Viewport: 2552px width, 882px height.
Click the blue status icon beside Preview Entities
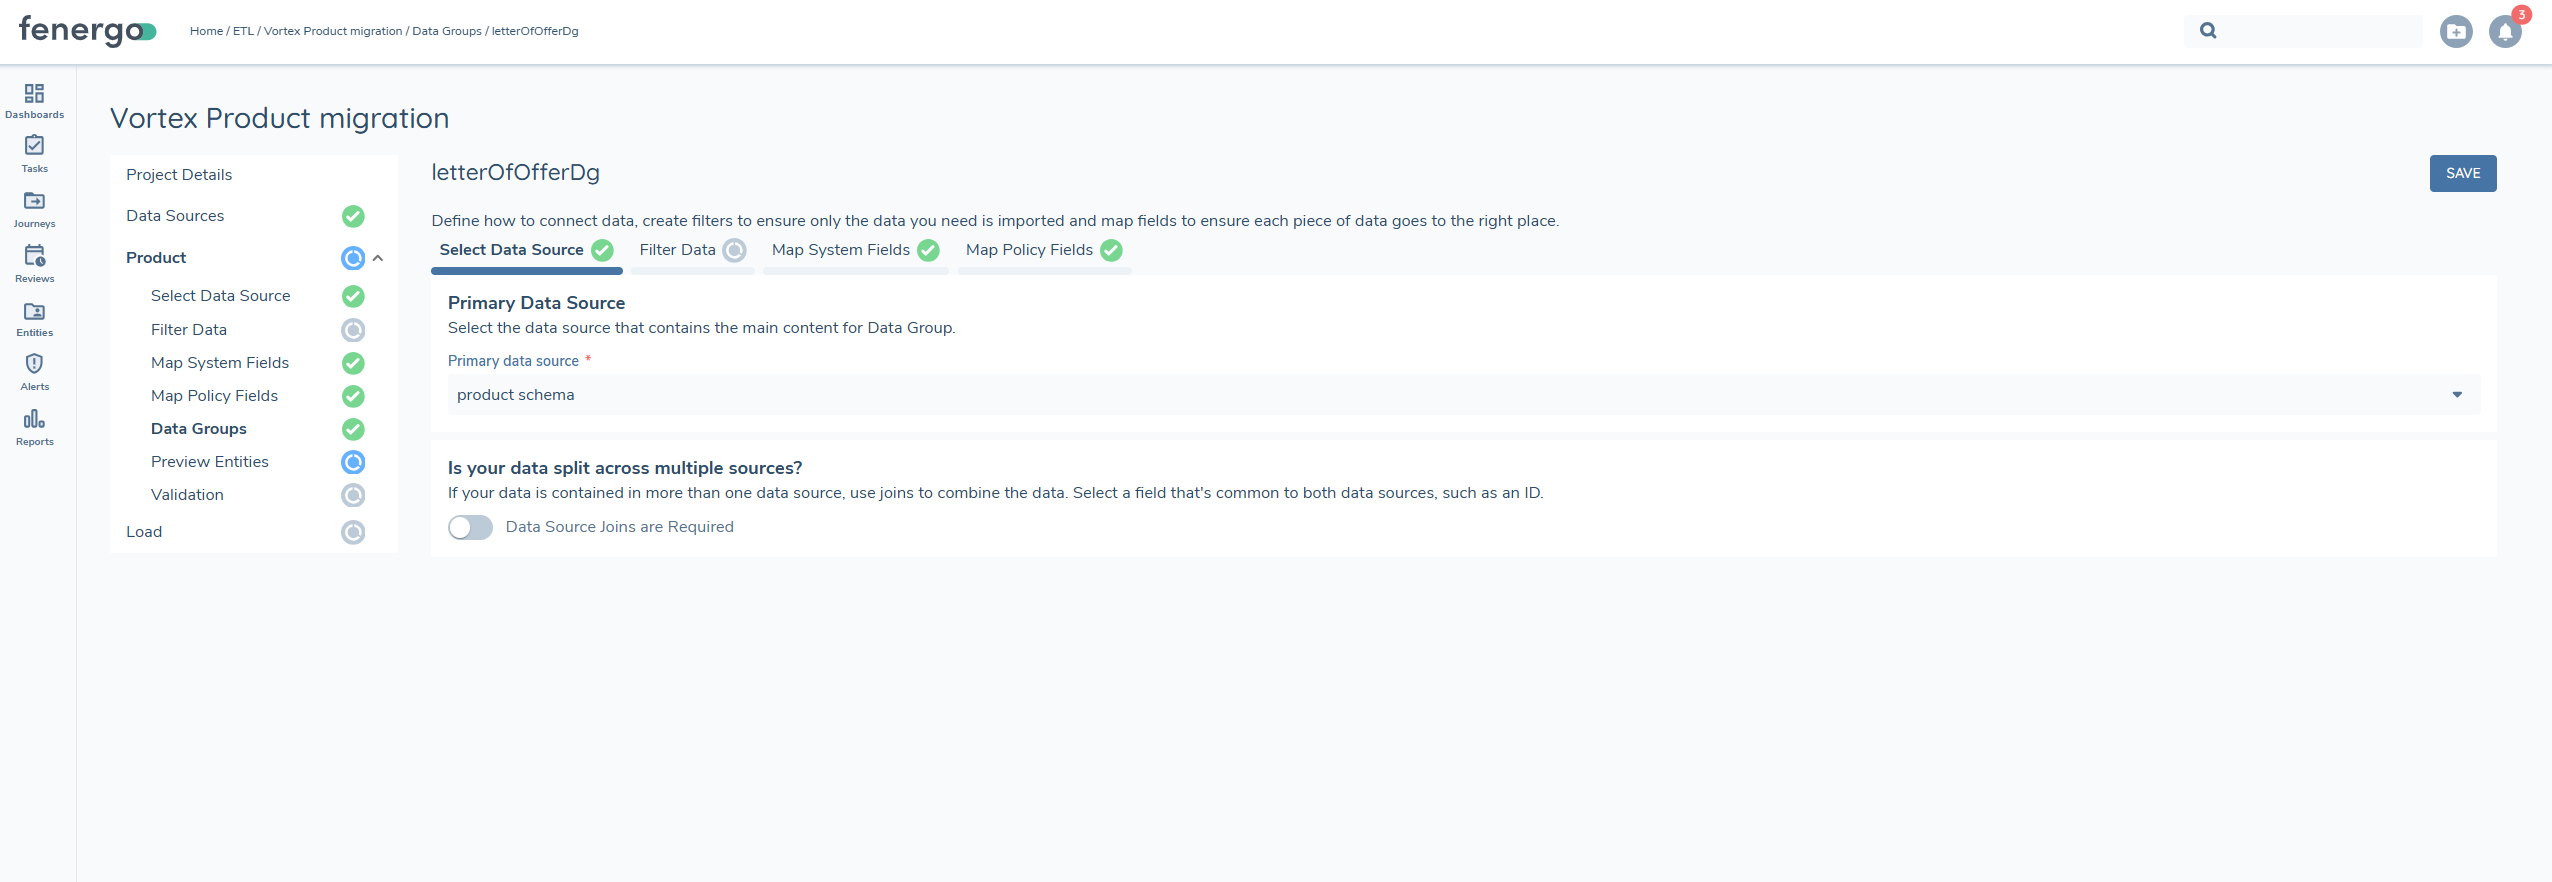click(x=353, y=462)
